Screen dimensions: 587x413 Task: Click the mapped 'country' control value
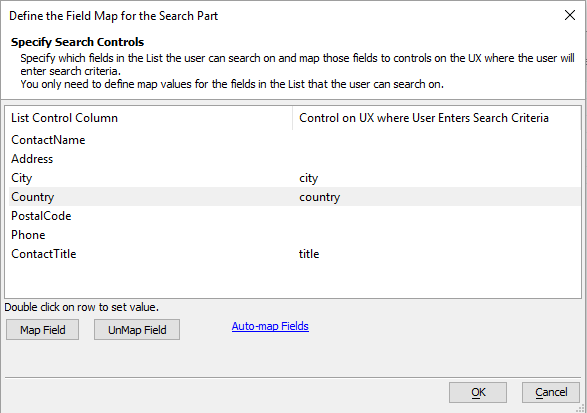pos(319,197)
